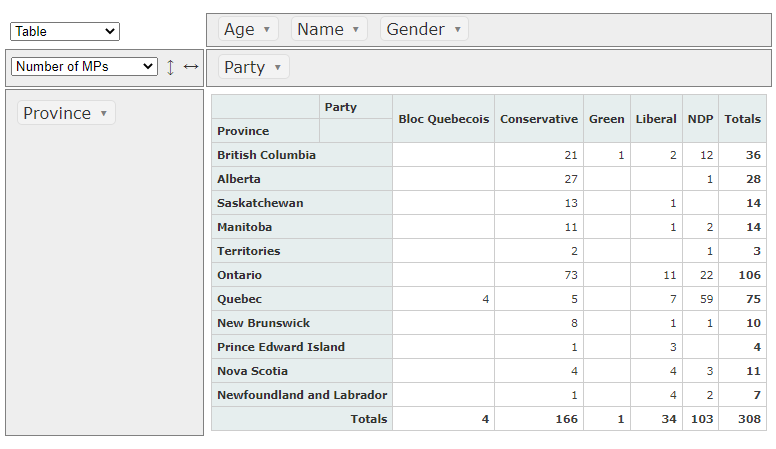Viewport: 776px width, 449px height.
Task: Click Saskatchewan Conservative value 13
Action: click(x=539, y=203)
